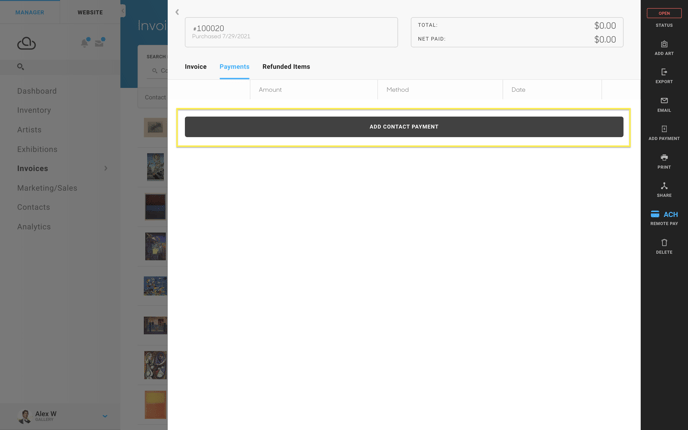688x430 pixels.
Task: Open the messages envelope icon in sidebar
Action: click(99, 43)
